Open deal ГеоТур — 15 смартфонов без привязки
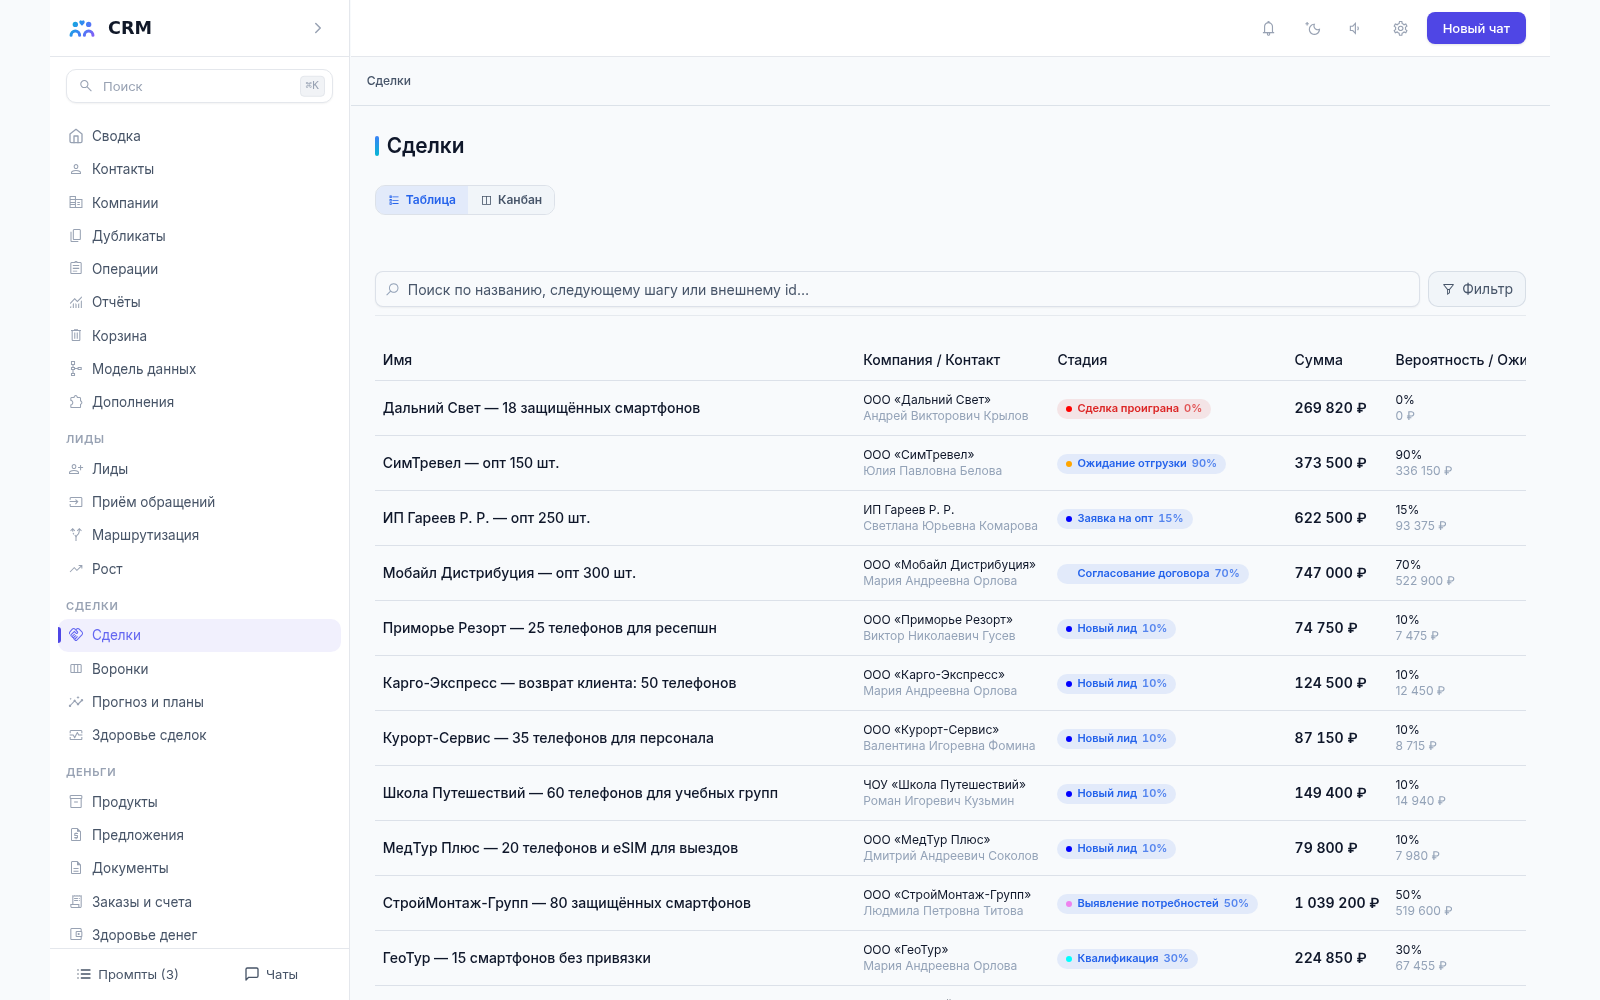 click(517, 958)
